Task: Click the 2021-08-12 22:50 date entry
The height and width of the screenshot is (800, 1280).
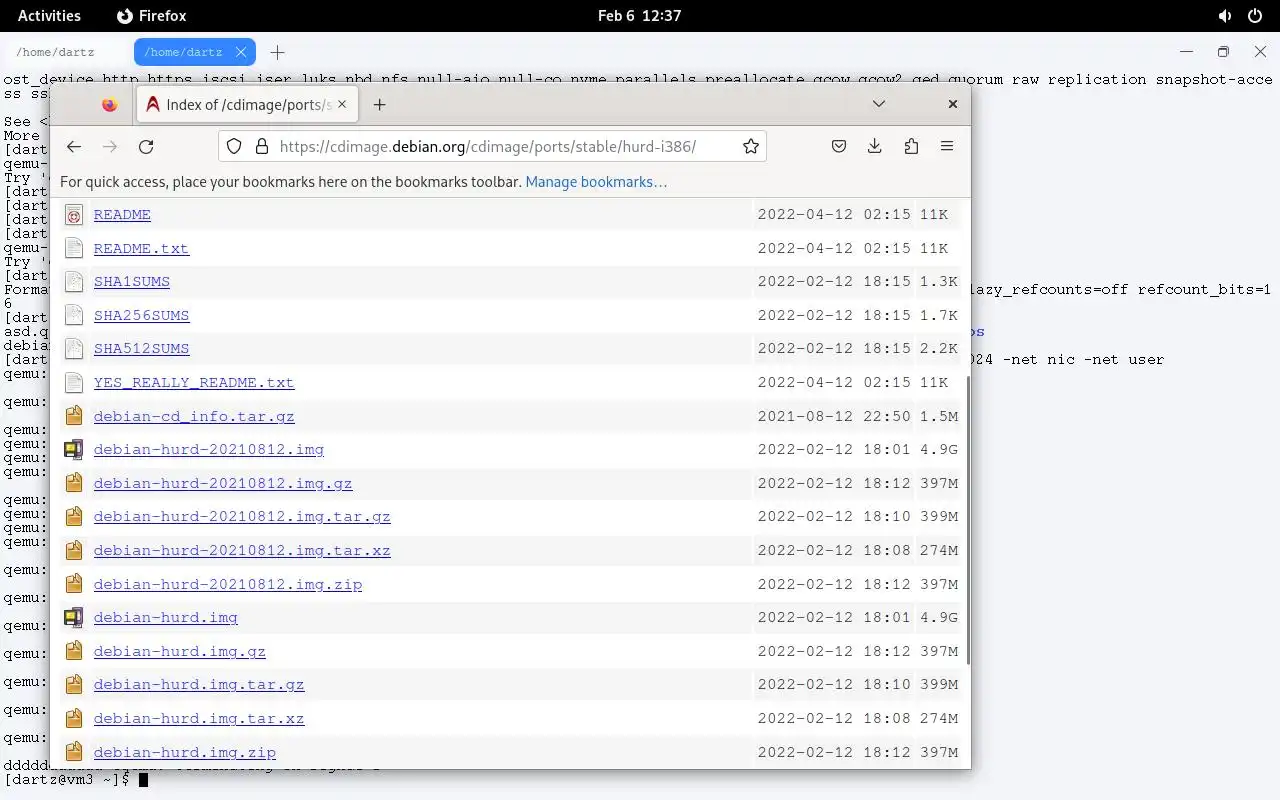Action: (834, 416)
